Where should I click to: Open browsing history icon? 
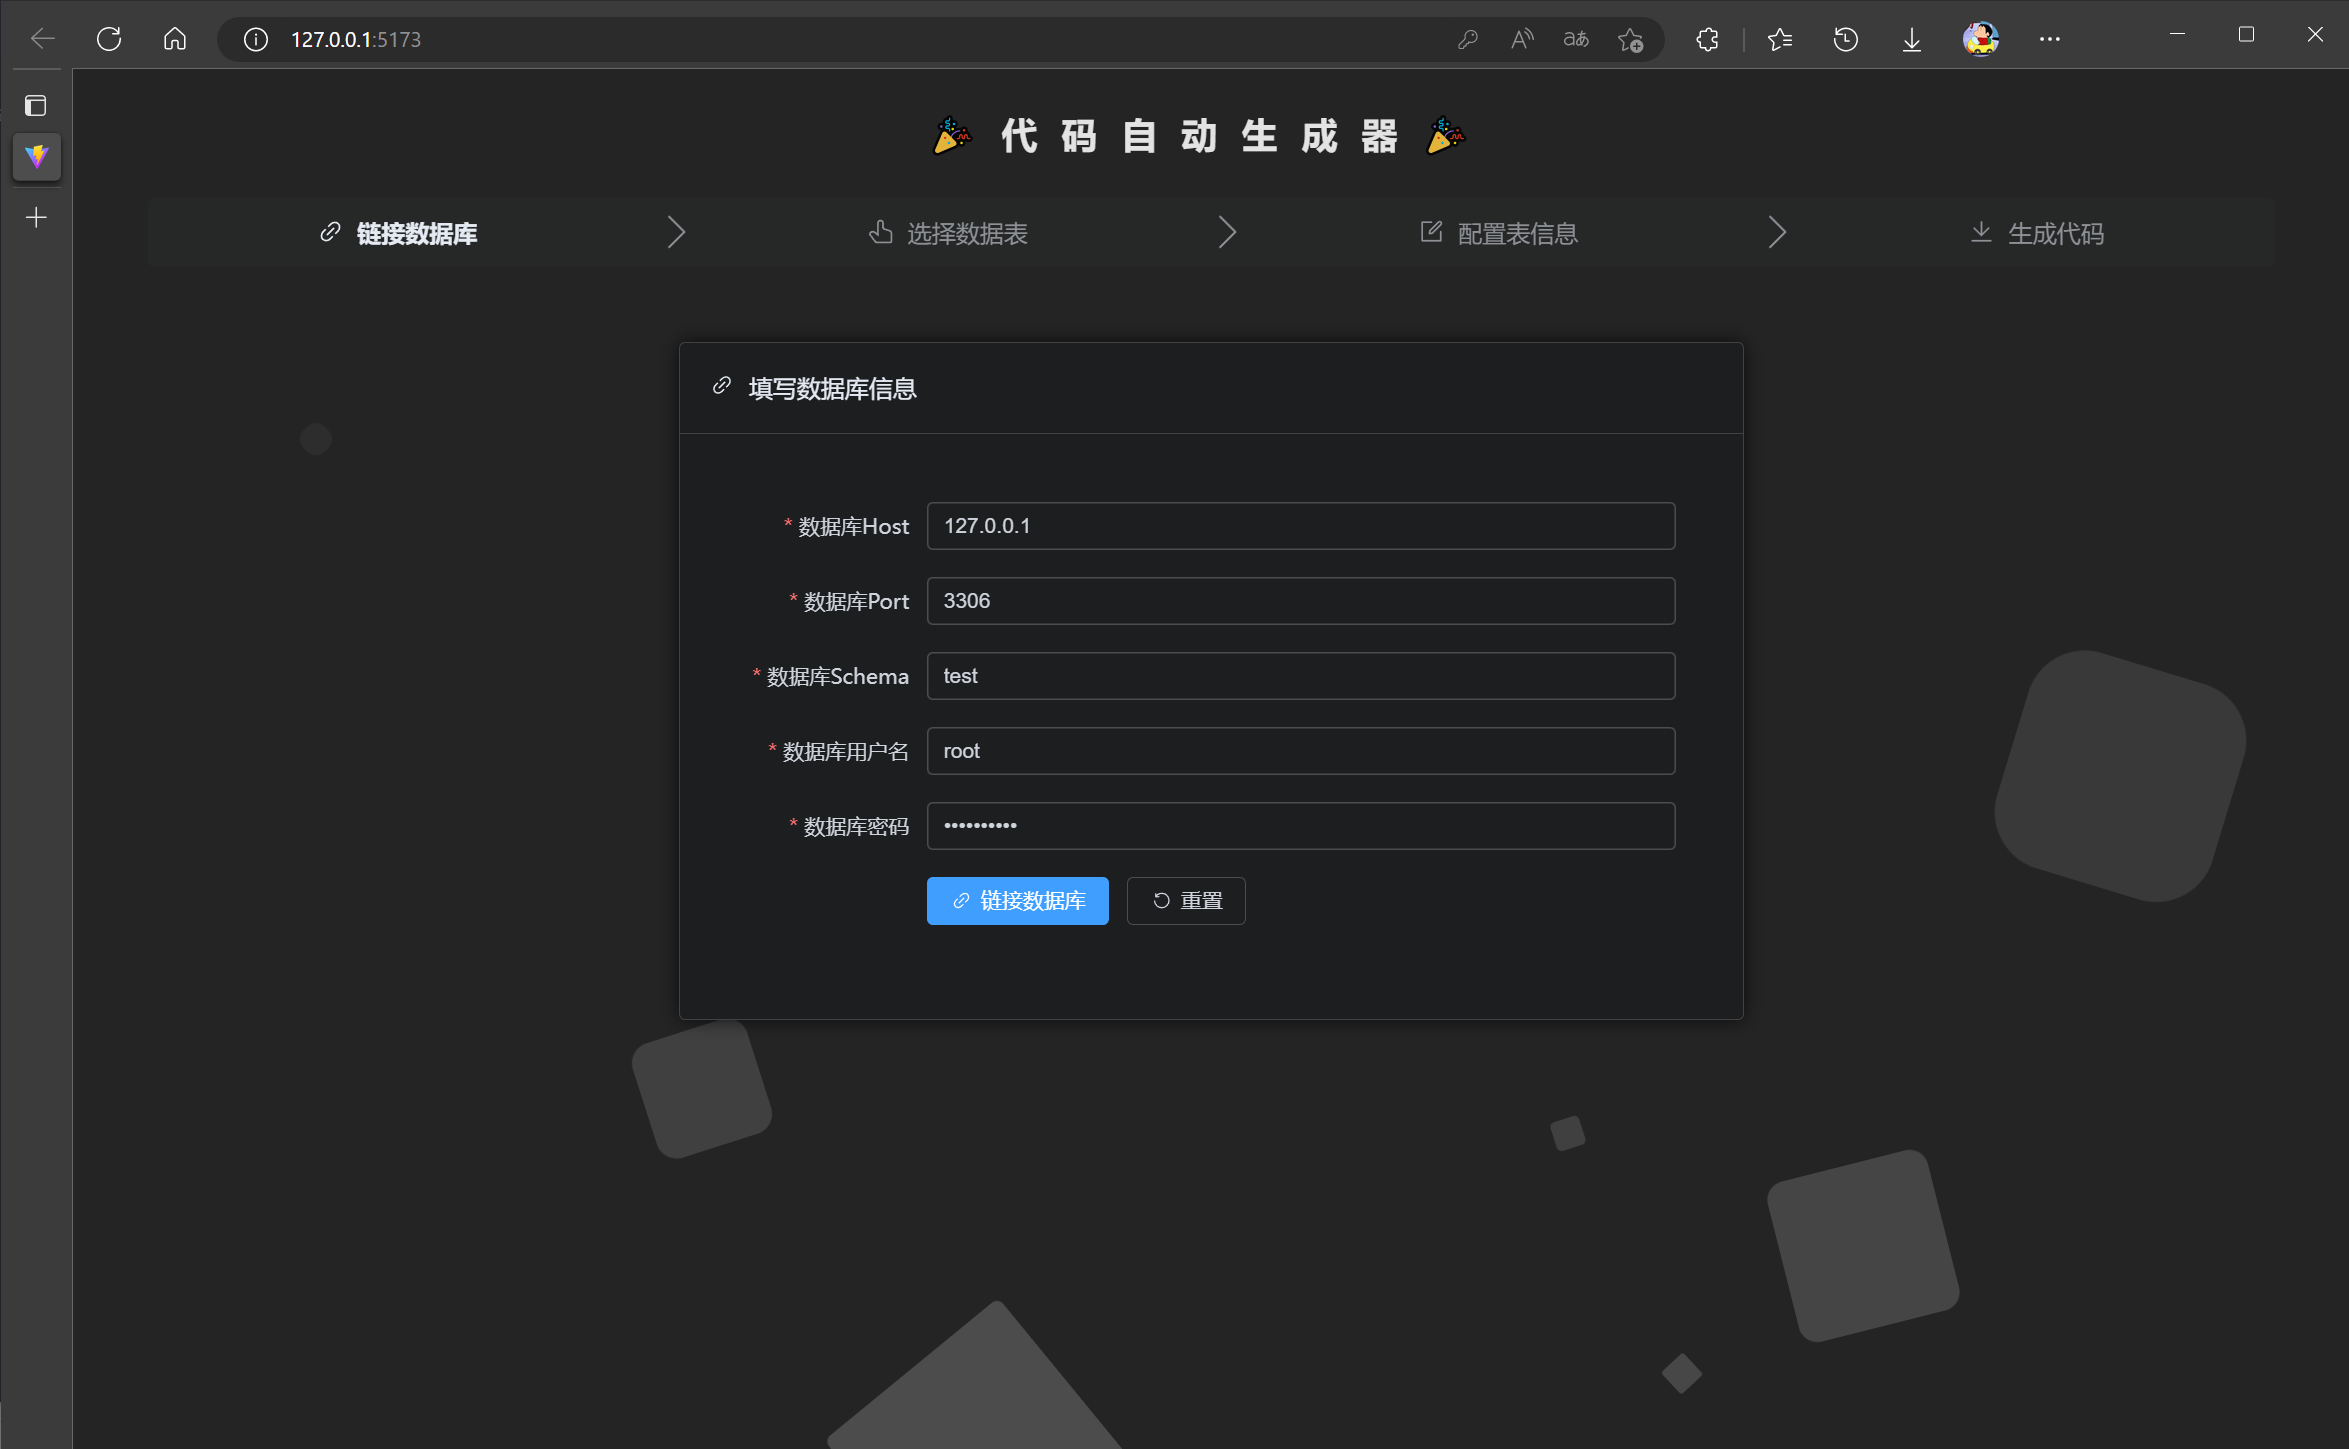click(x=1846, y=39)
